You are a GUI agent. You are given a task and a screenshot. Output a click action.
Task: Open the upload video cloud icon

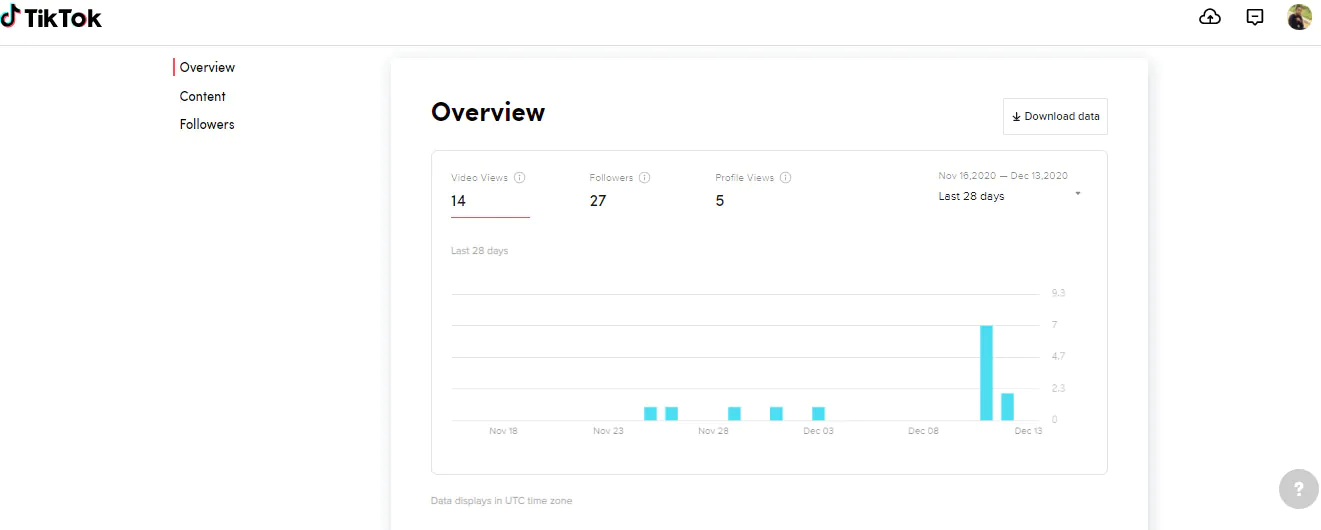tap(1210, 17)
